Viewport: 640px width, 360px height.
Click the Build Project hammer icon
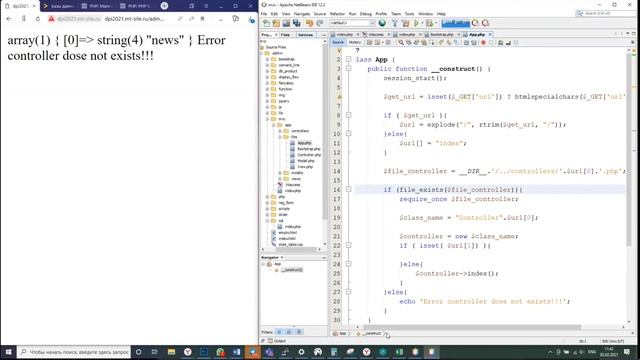pos(395,23)
